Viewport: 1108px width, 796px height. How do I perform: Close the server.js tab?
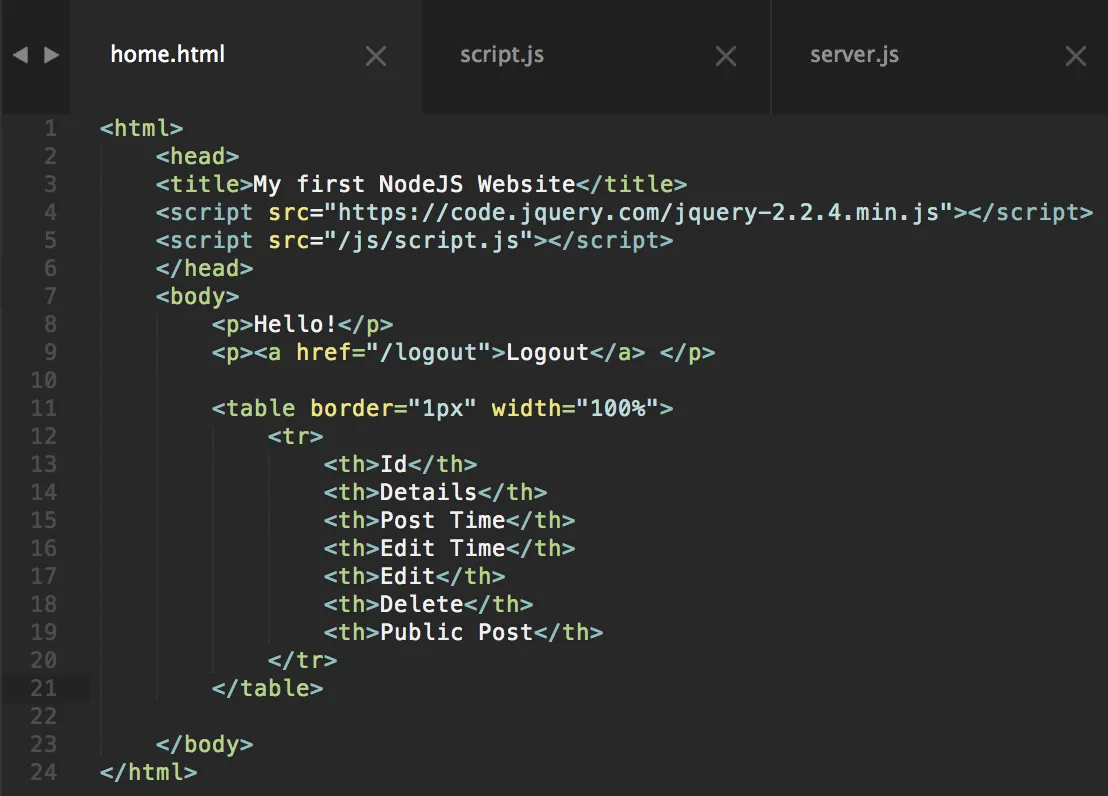(1075, 56)
